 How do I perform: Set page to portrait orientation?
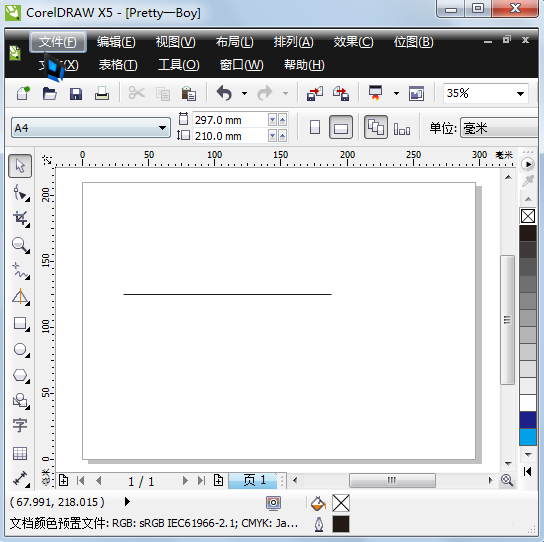(x=315, y=127)
